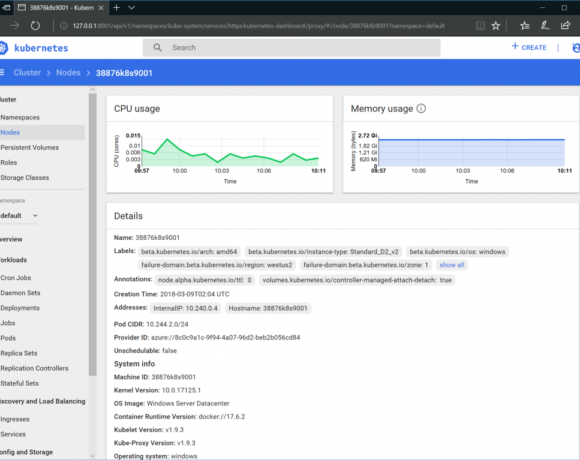Click the arch: amd64 label chip

[x=189, y=252]
